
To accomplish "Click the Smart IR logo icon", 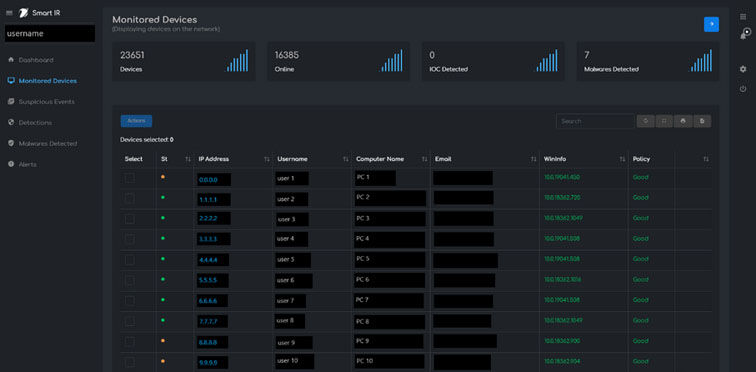I will coord(24,13).
